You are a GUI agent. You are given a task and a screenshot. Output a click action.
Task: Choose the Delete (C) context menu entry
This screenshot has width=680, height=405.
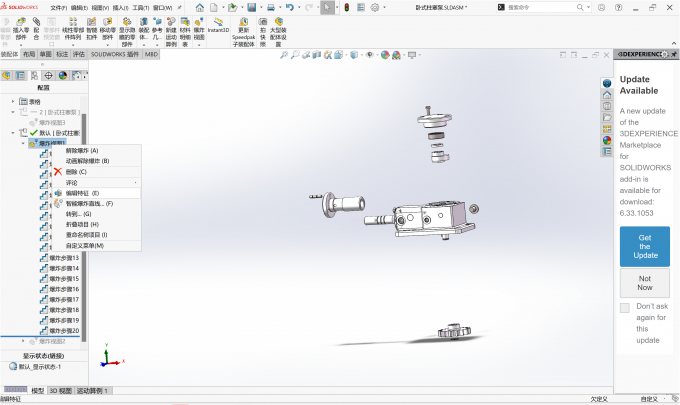pos(97,172)
